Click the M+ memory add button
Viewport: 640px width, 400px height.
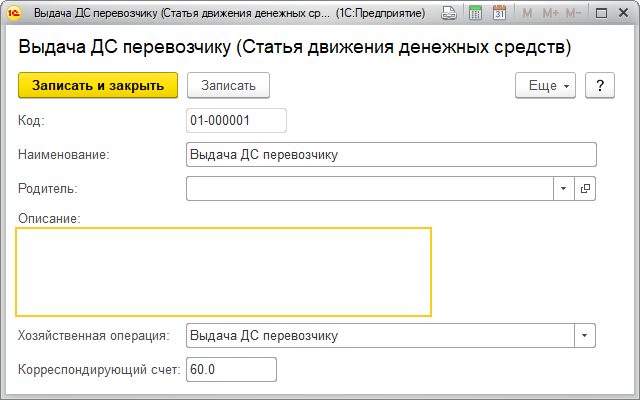pyautogui.click(x=549, y=14)
